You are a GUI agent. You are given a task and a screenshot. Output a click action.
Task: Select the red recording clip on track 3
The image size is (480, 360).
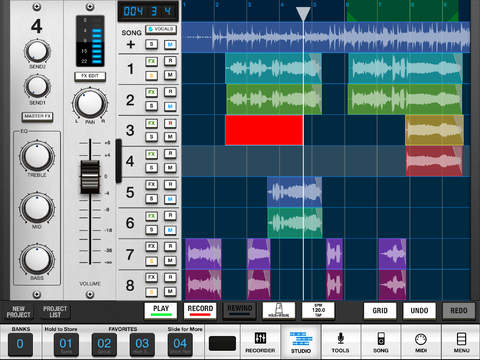(264, 130)
